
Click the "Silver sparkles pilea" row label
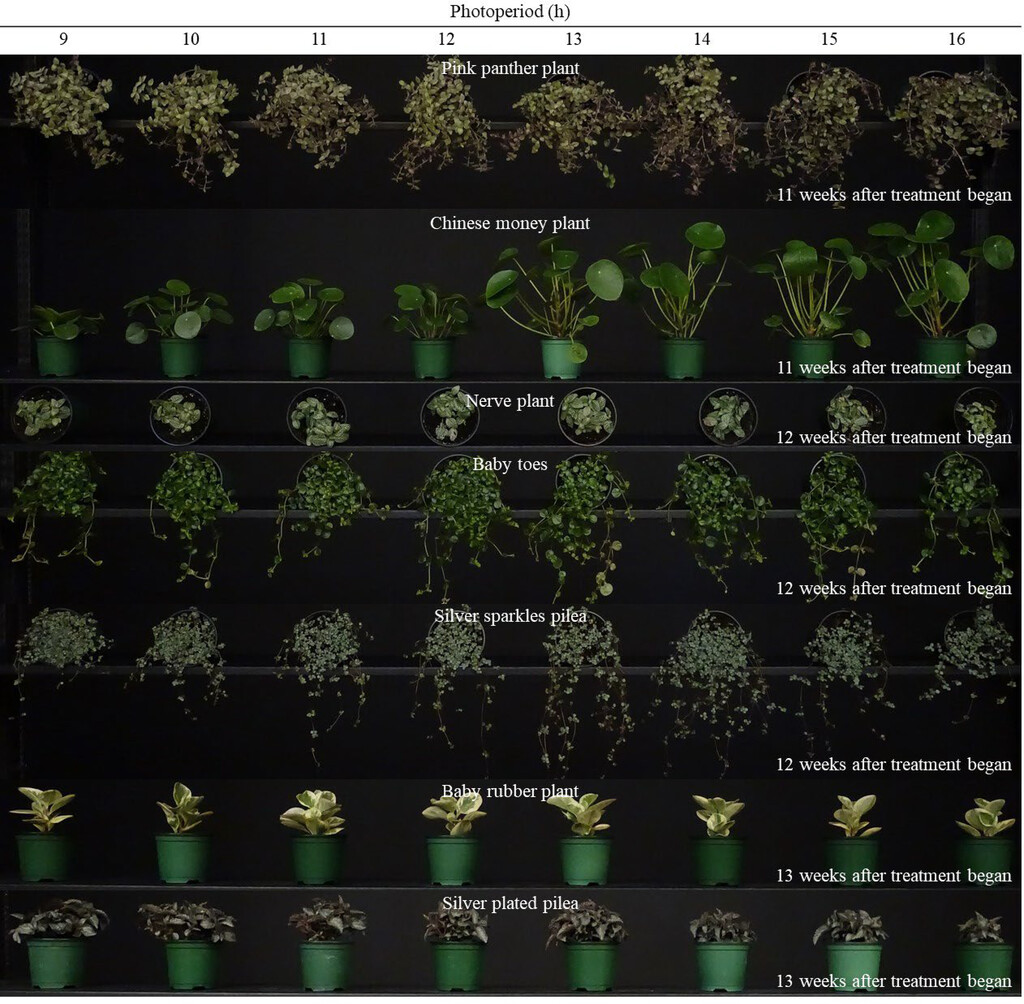pos(510,616)
